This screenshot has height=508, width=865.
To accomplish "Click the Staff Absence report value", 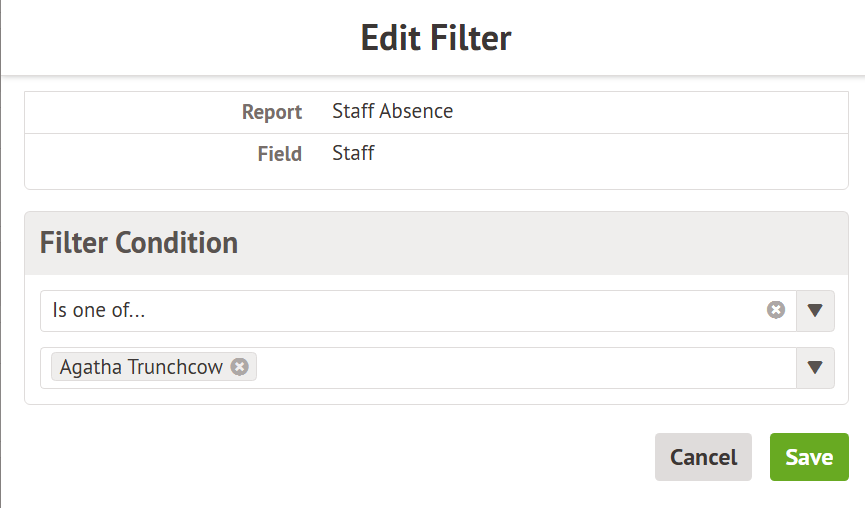I will [x=392, y=111].
